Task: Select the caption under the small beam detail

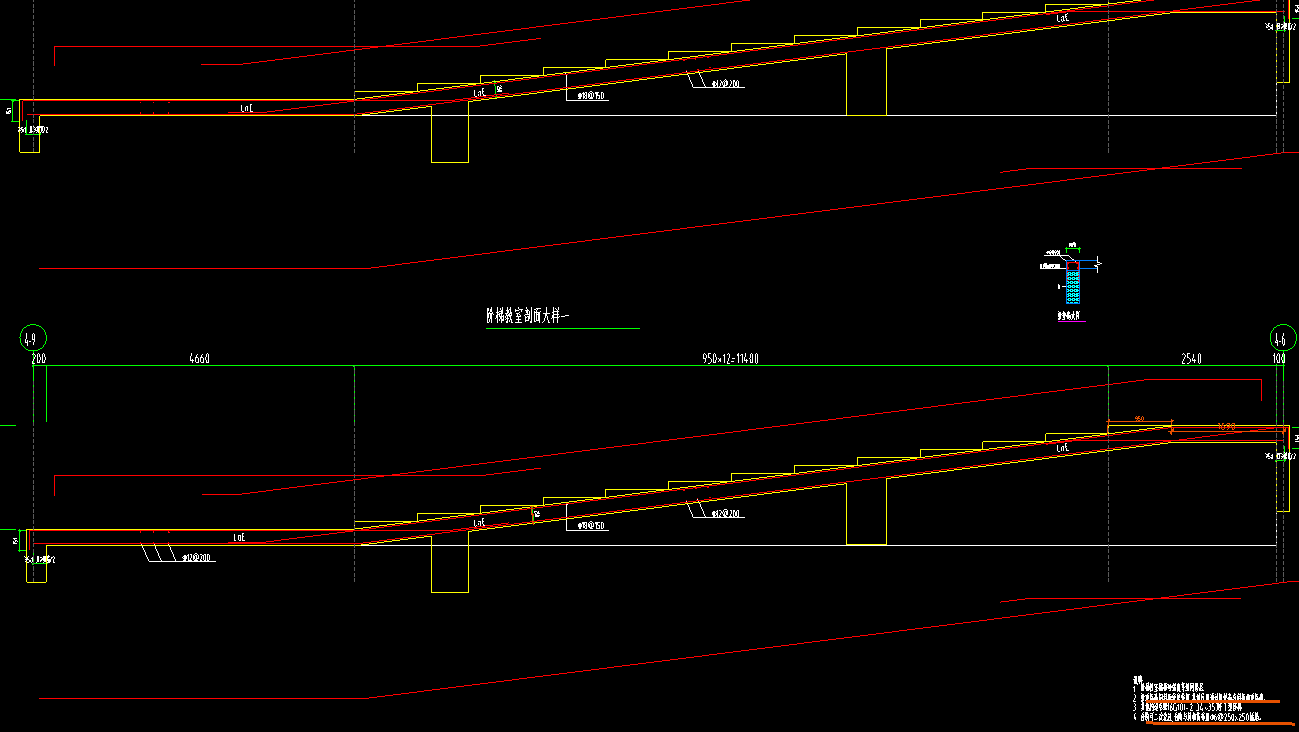Action: point(1070,316)
